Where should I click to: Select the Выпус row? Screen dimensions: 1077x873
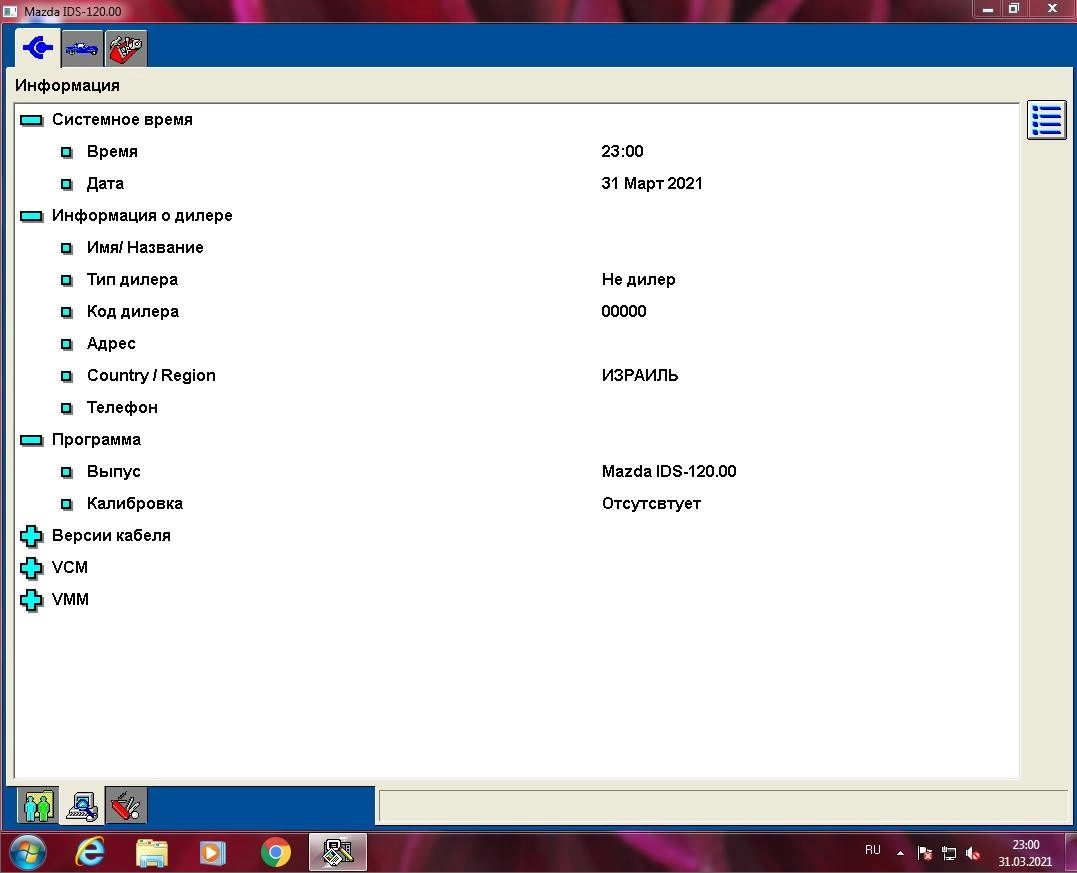(x=515, y=471)
